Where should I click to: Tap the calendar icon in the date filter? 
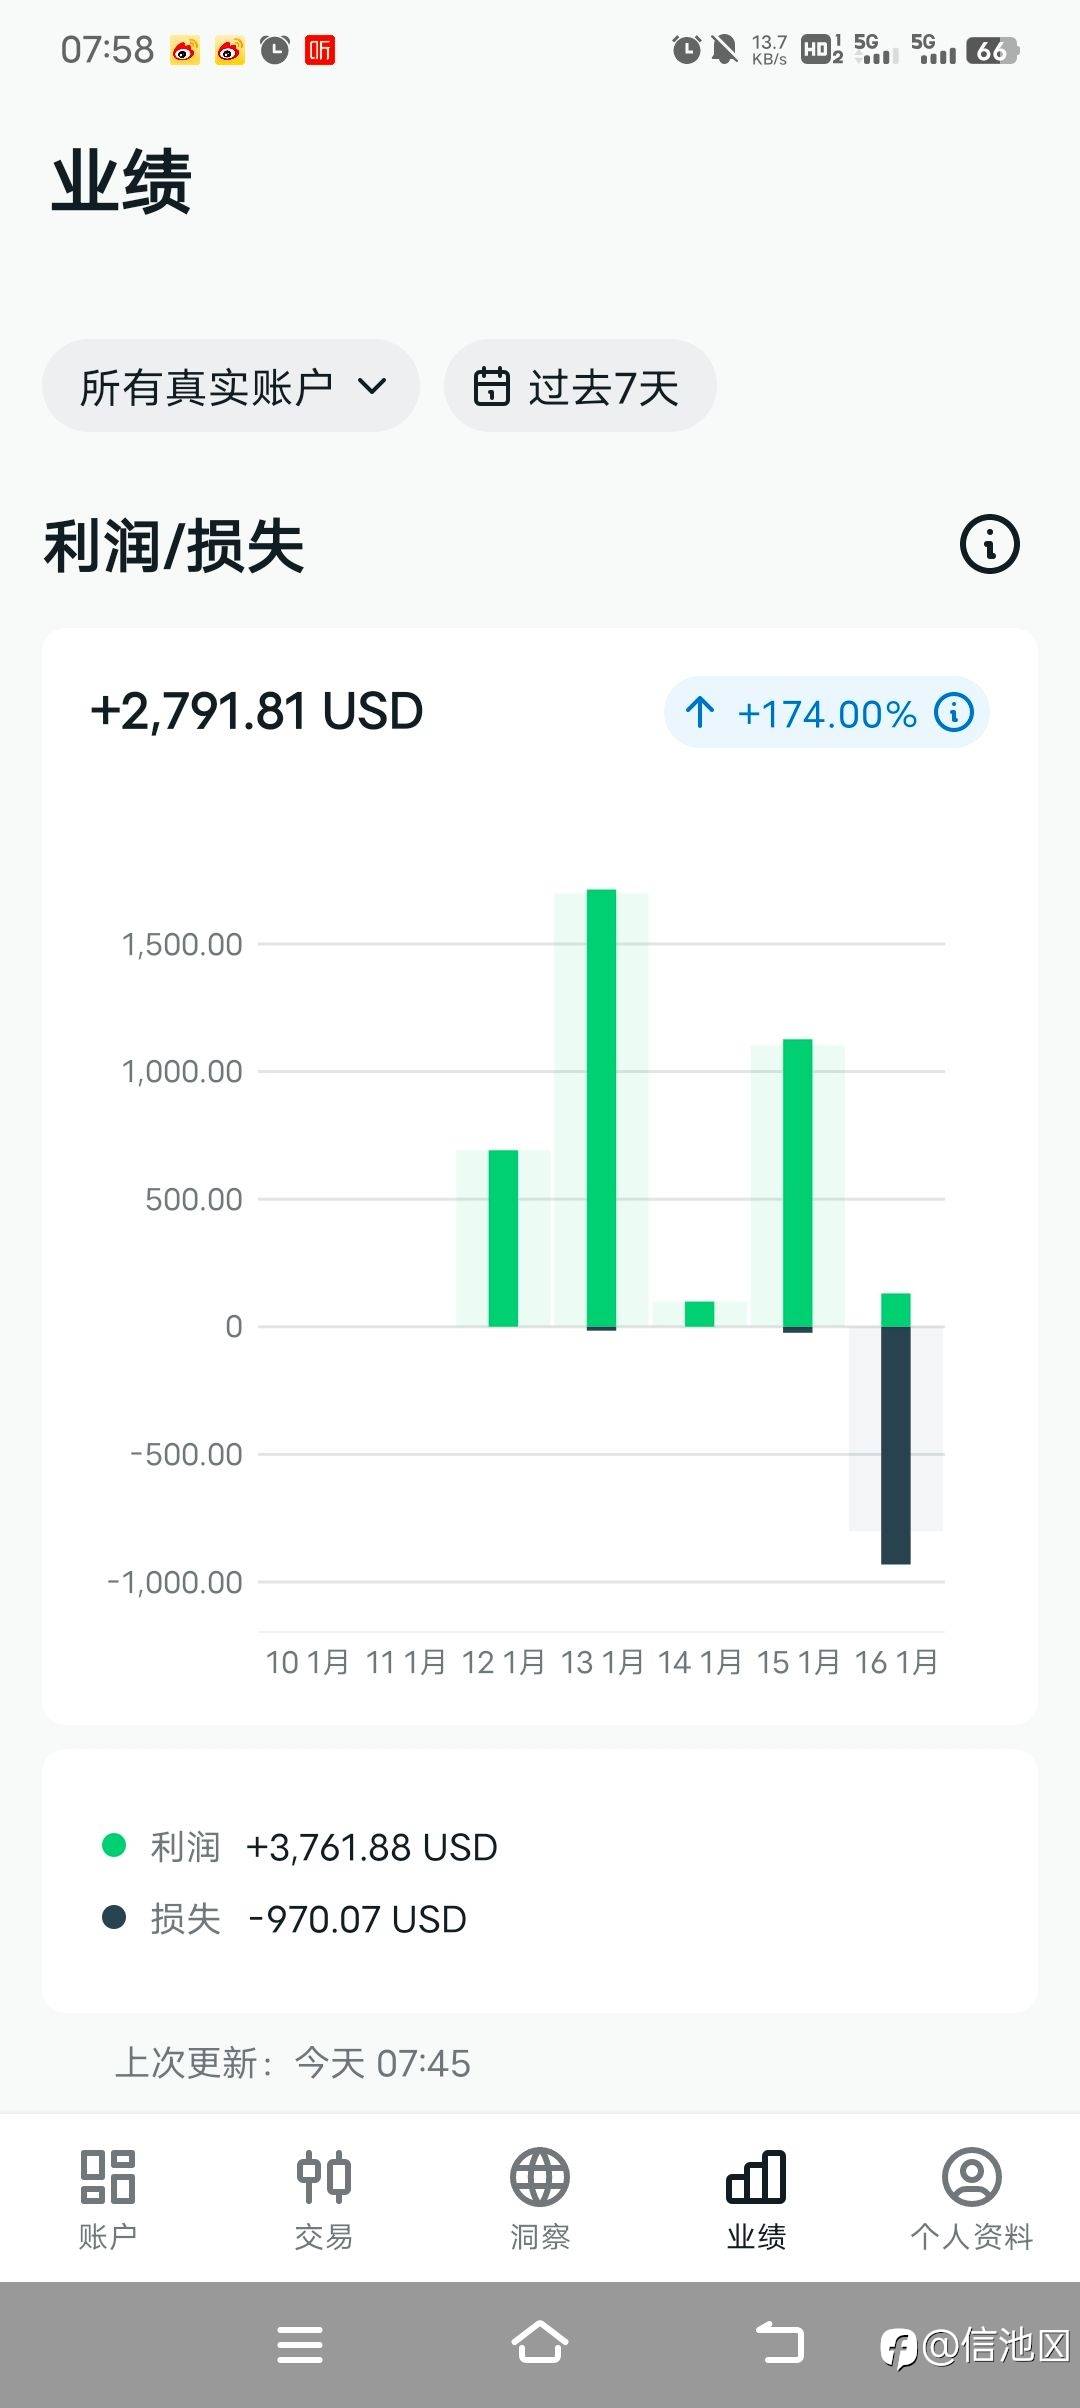tap(491, 387)
